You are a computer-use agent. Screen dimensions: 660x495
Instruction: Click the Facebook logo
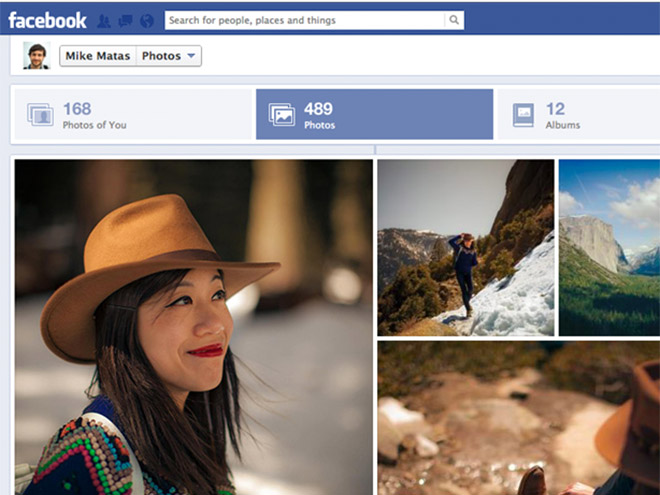[x=47, y=19]
